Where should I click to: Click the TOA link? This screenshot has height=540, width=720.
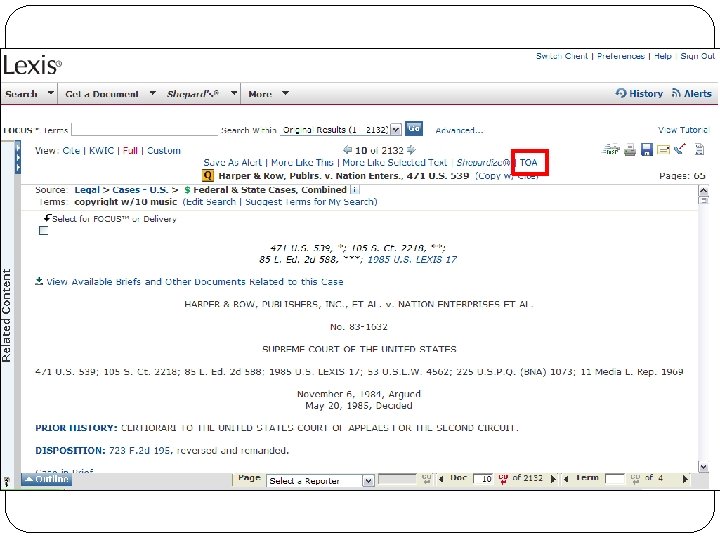529,163
